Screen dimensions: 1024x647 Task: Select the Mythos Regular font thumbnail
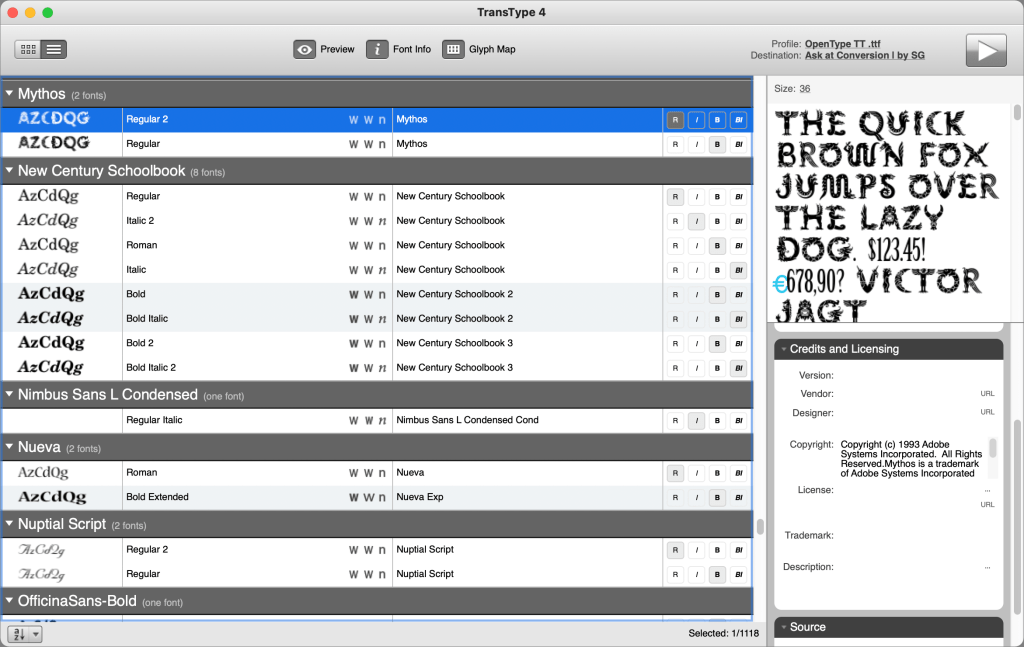54,144
